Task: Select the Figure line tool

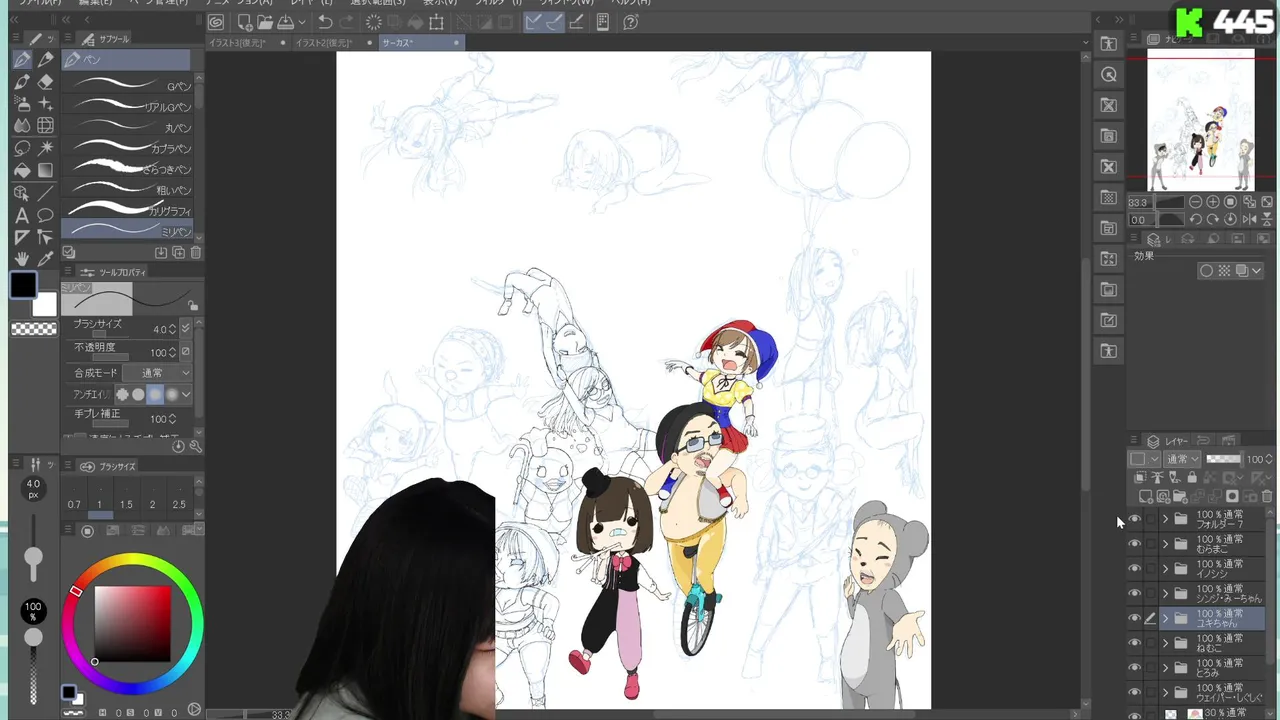Action: pos(45,193)
